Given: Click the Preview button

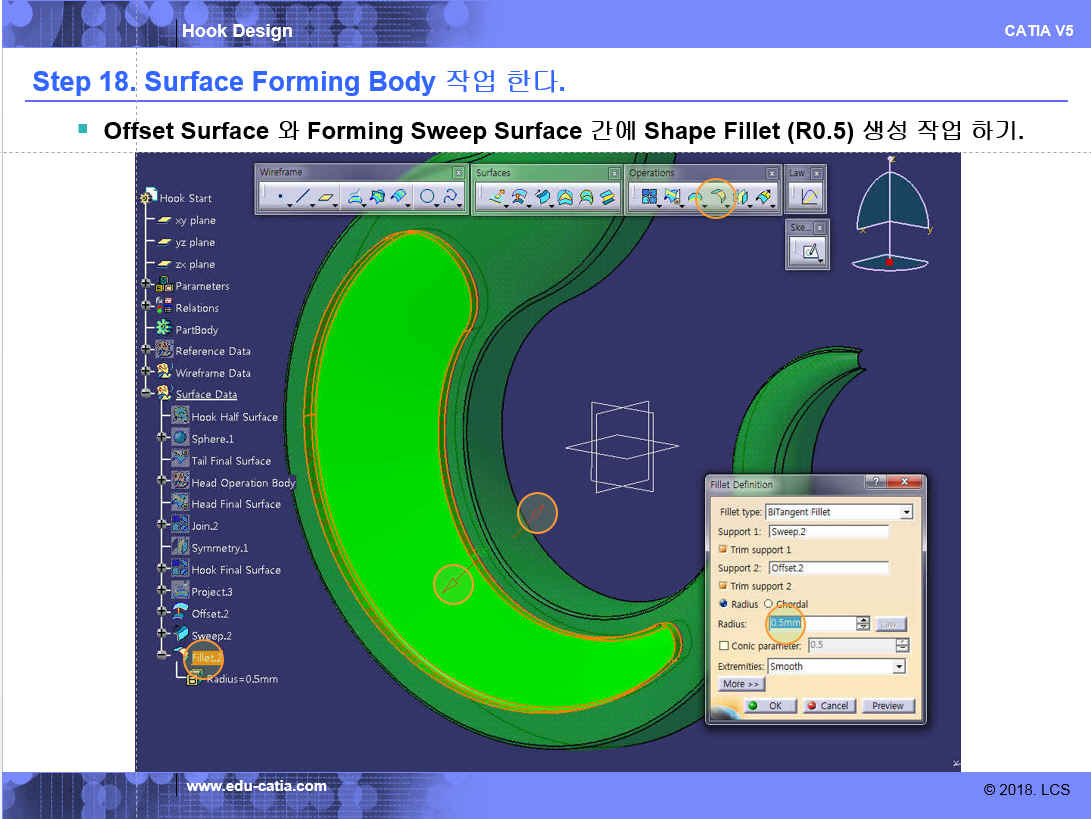Looking at the screenshot, I should tap(888, 706).
